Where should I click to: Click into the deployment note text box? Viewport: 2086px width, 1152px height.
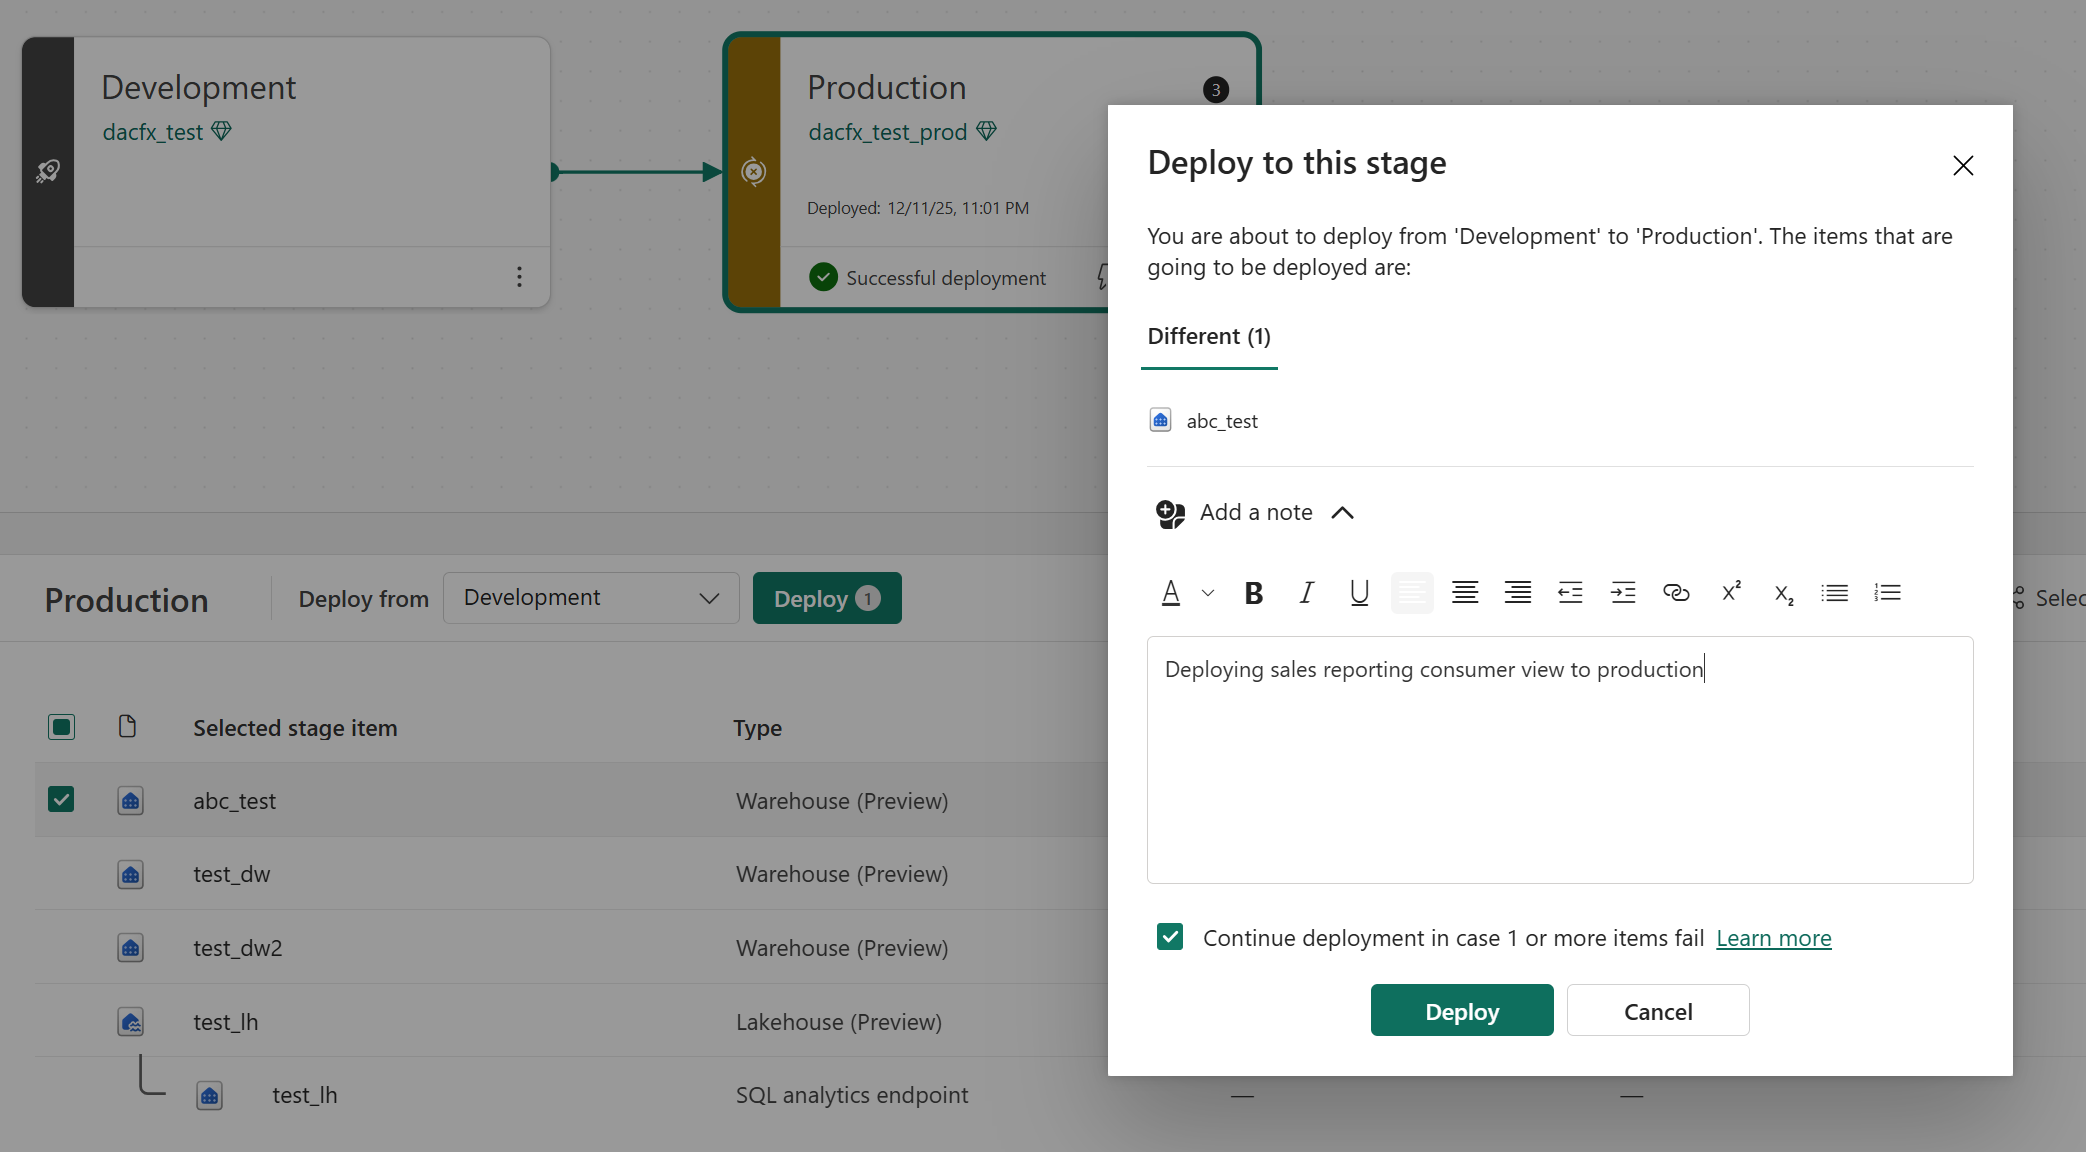[1560, 760]
